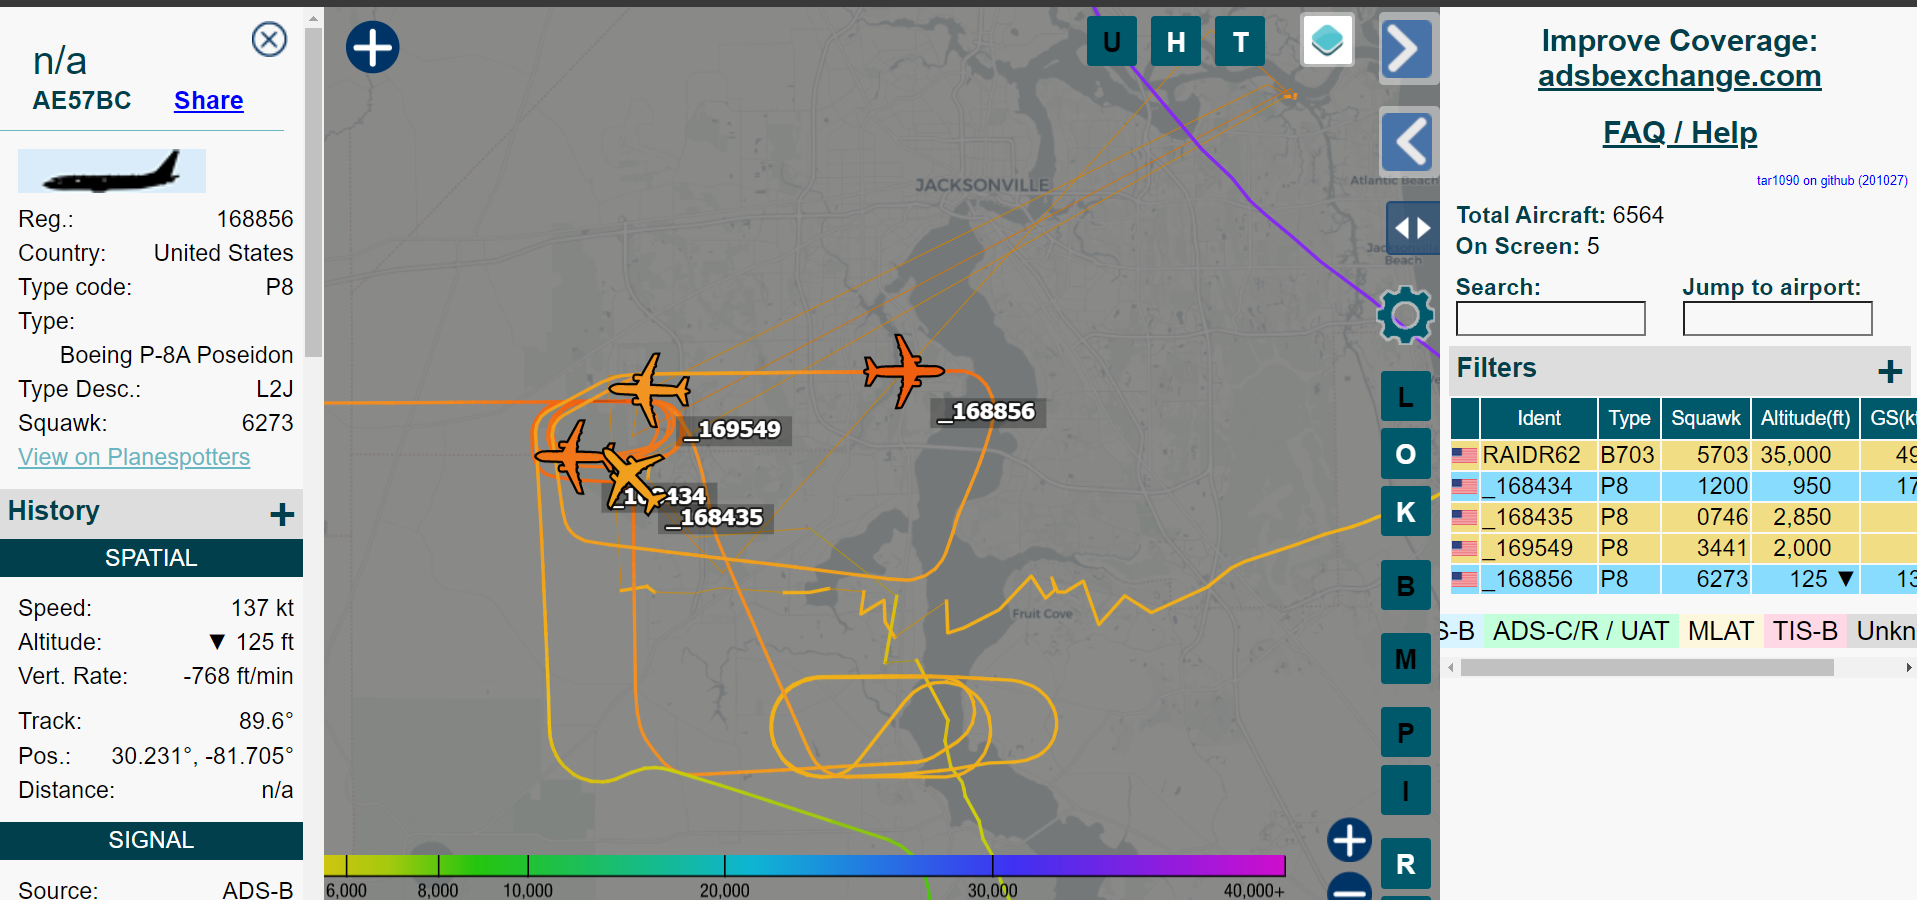Image resolution: width=1917 pixels, height=900 pixels.
Task: Toggle the T map button
Action: click(1240, 42)
